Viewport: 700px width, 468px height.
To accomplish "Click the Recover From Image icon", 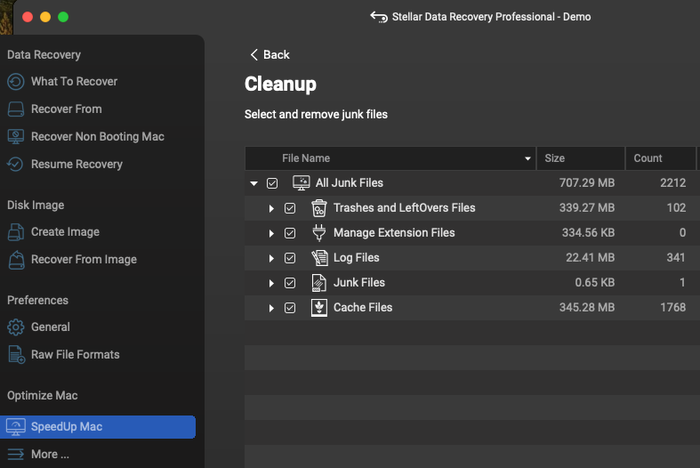I will (17, 260).
